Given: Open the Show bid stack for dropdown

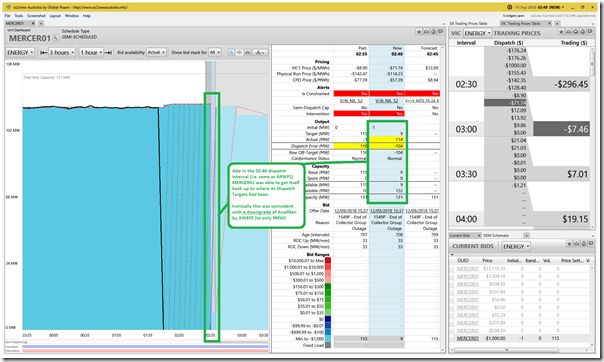Looking at the screenshot, I should [x=215, y=52].
